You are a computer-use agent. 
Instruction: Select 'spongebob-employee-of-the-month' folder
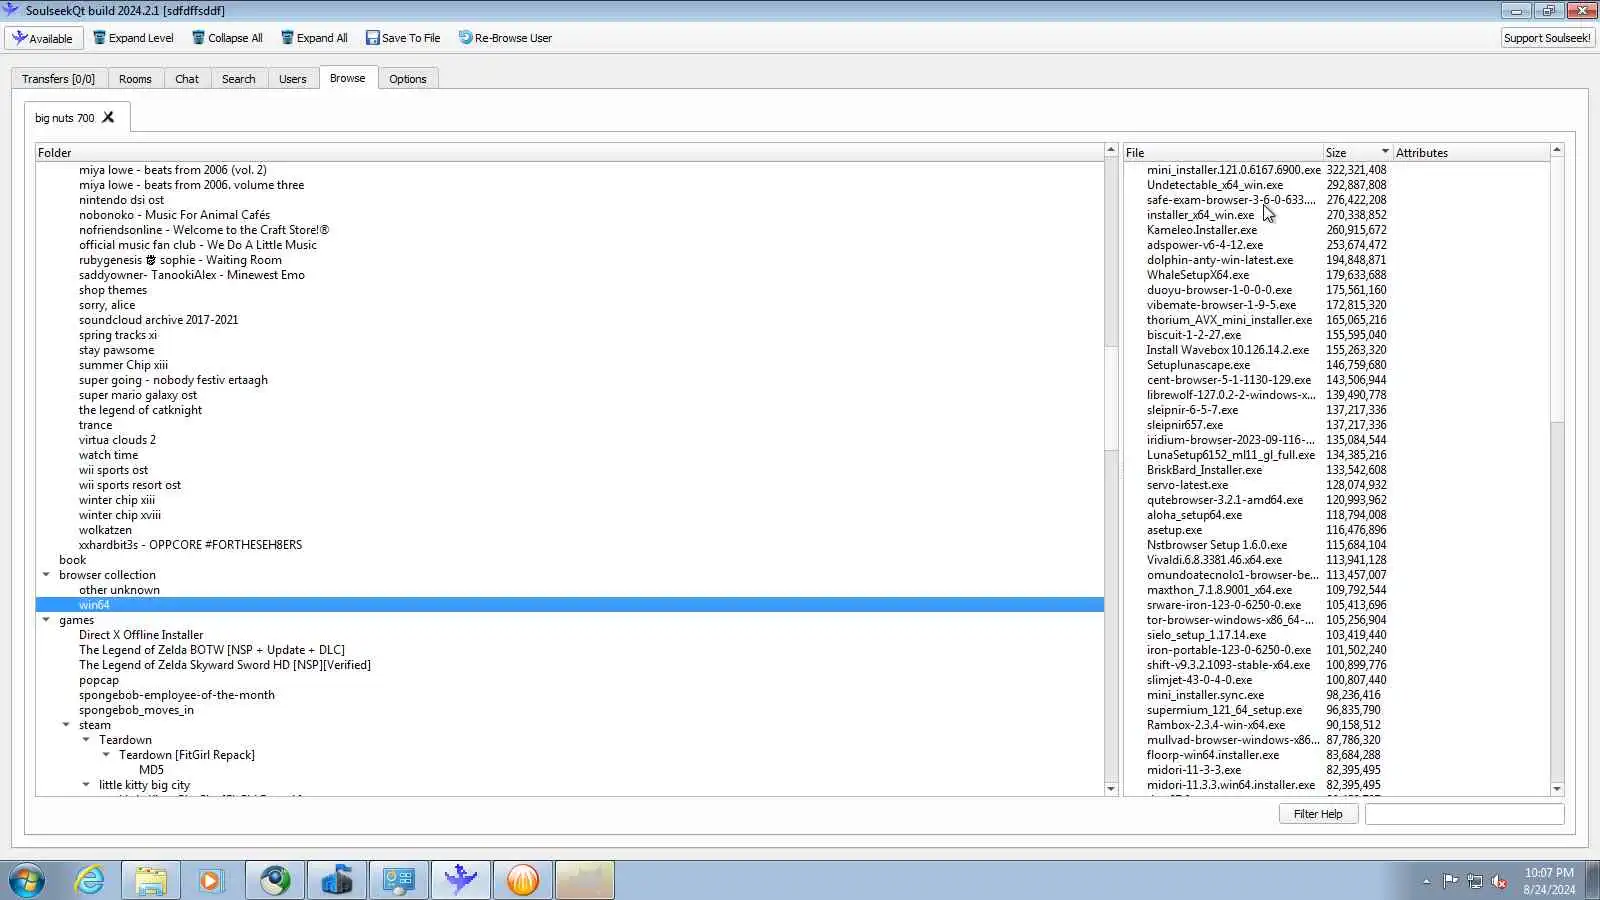point(177,695)
